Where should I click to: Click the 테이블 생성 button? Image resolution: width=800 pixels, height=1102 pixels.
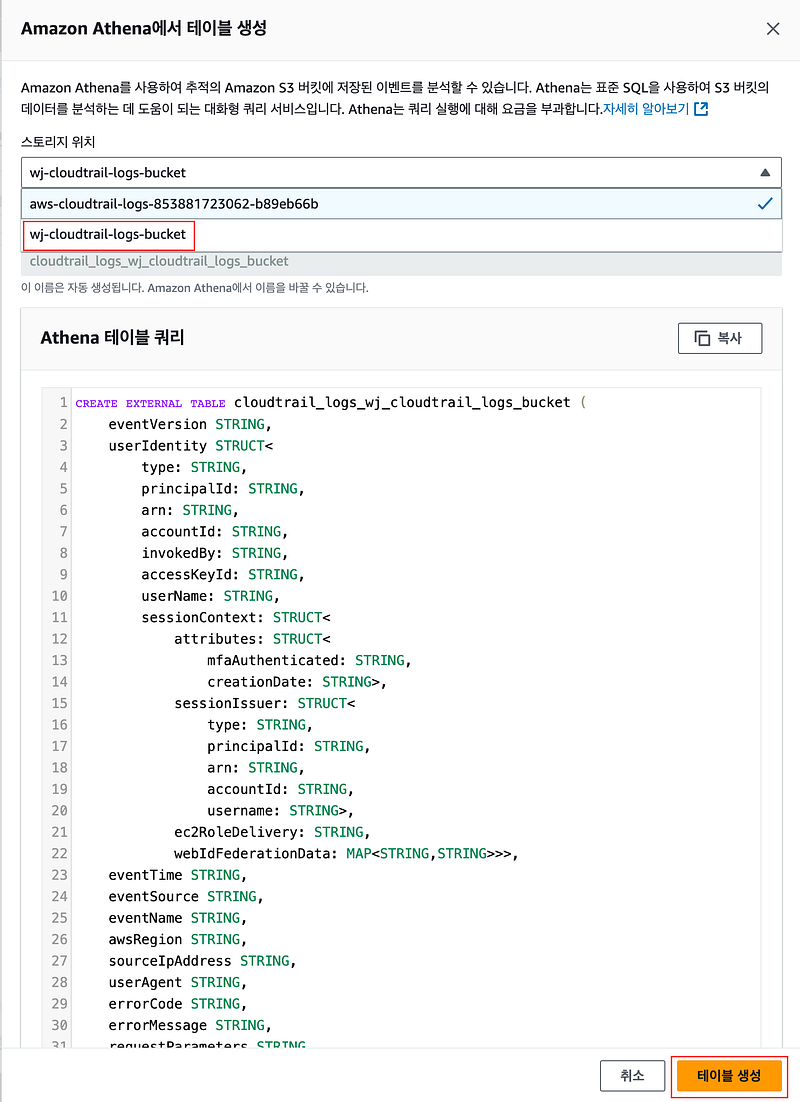pyautogui.click(x=729, y=1075)
